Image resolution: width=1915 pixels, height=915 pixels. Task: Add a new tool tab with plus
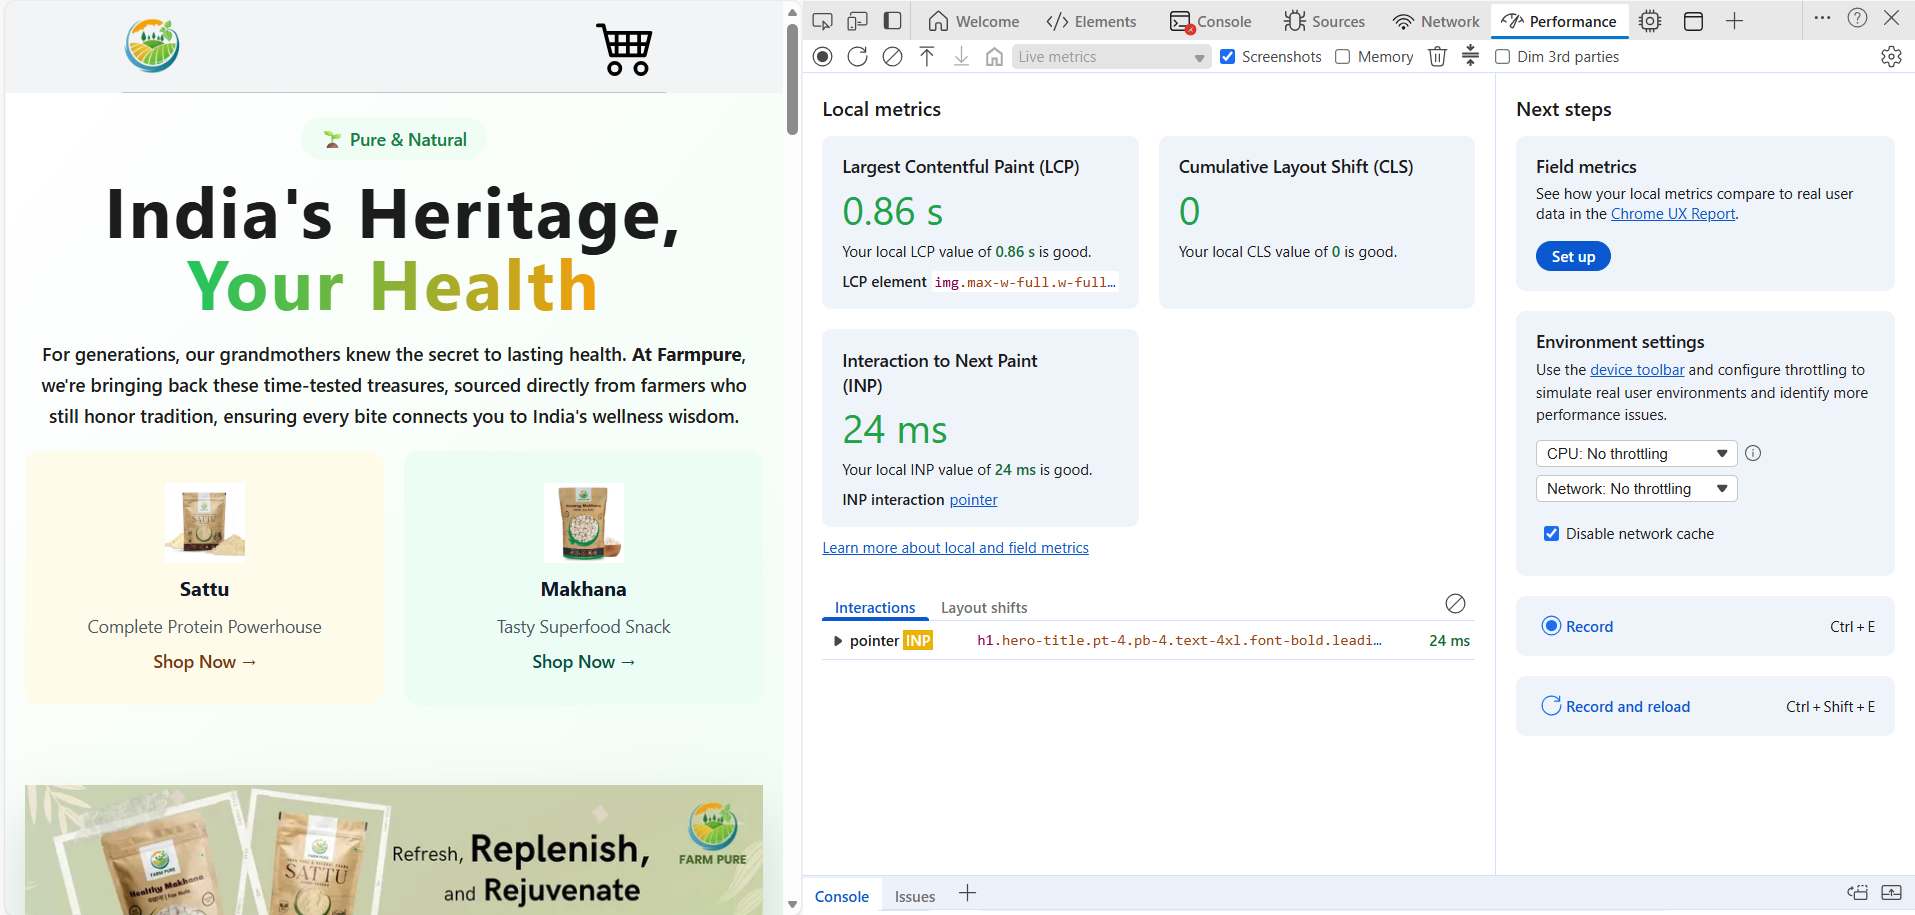point(1734,21)
